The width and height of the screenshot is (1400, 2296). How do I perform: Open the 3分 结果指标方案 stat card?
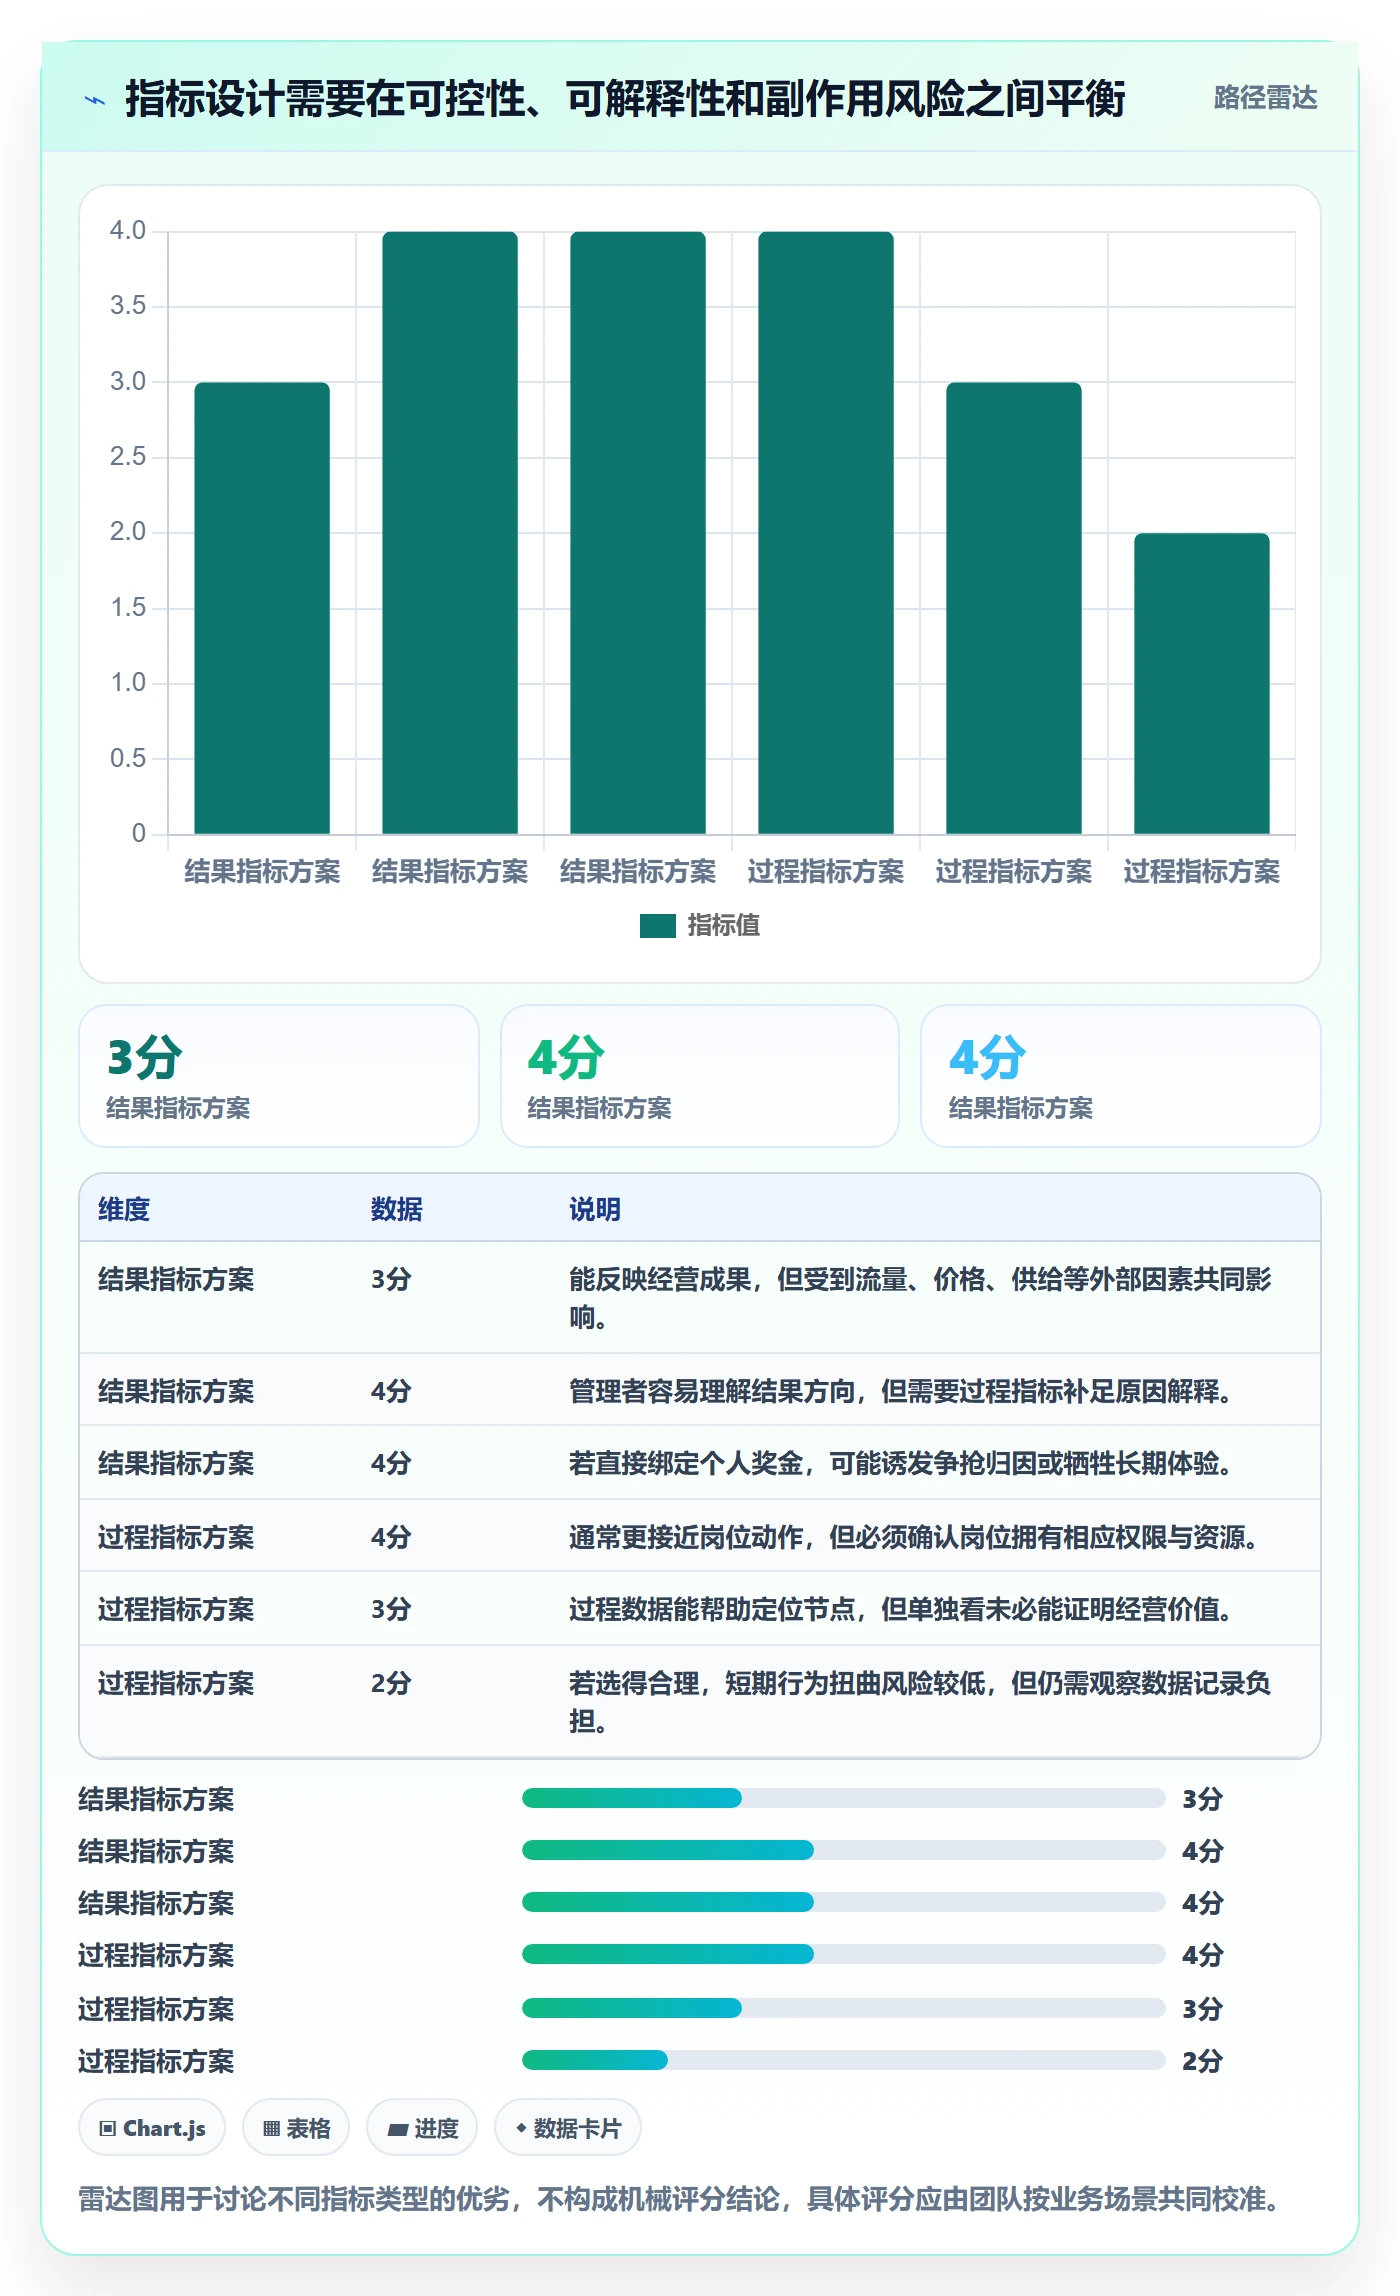[x=279, y=1076]
